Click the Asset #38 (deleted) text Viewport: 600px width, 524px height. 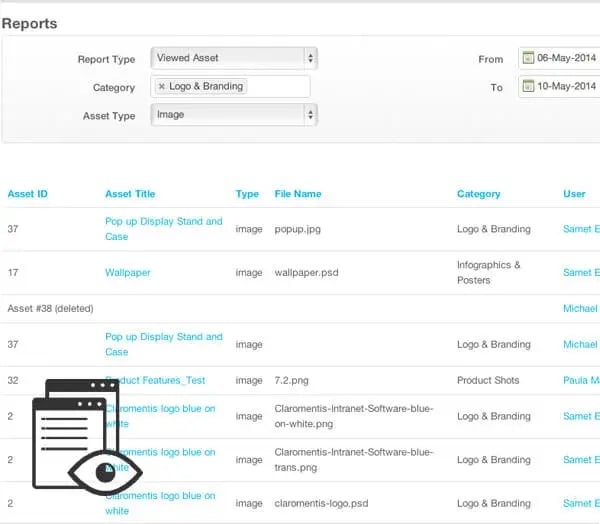tap(51, 309)
